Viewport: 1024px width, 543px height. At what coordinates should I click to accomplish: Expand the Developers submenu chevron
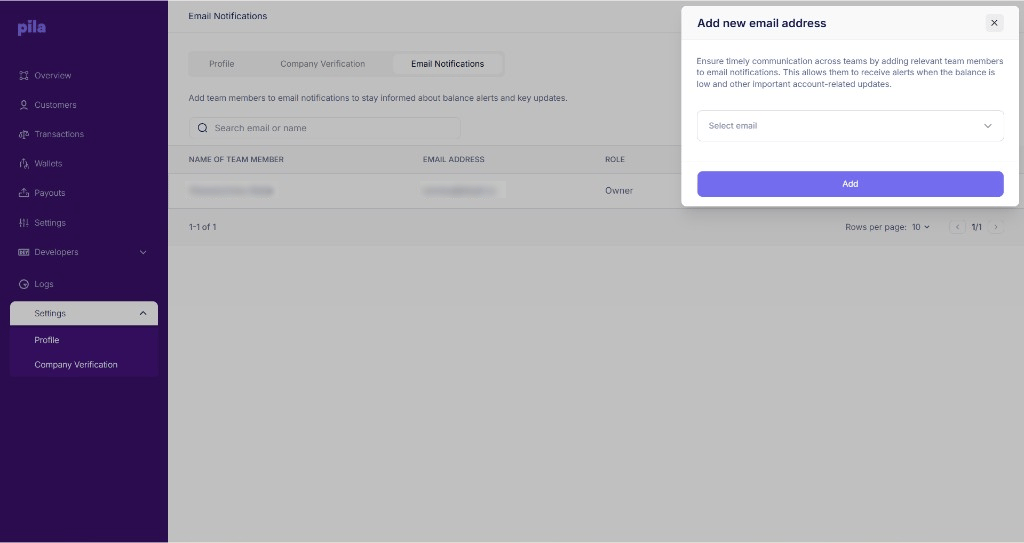tap(143, 252)
